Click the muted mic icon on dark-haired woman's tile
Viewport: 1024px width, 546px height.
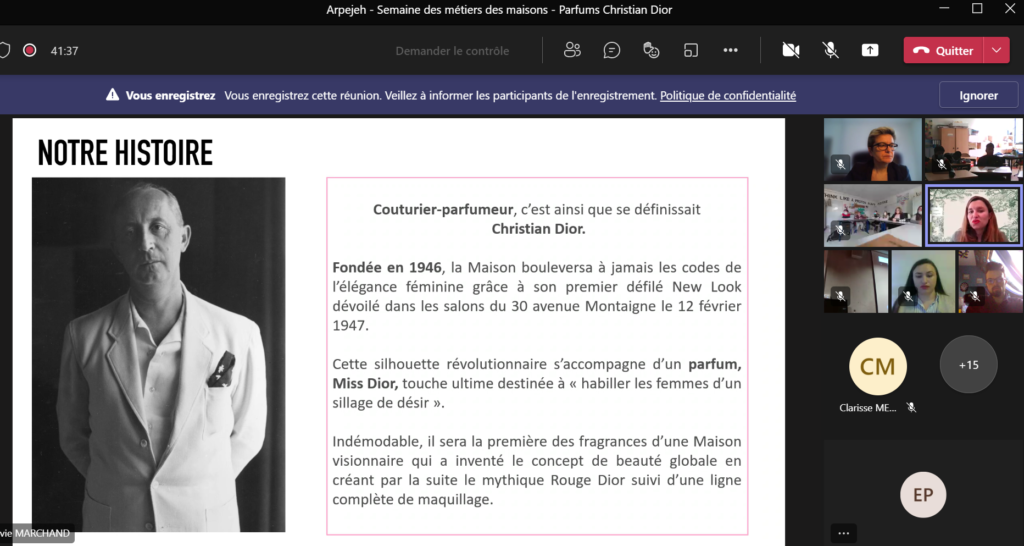click(x=907, y=296)
